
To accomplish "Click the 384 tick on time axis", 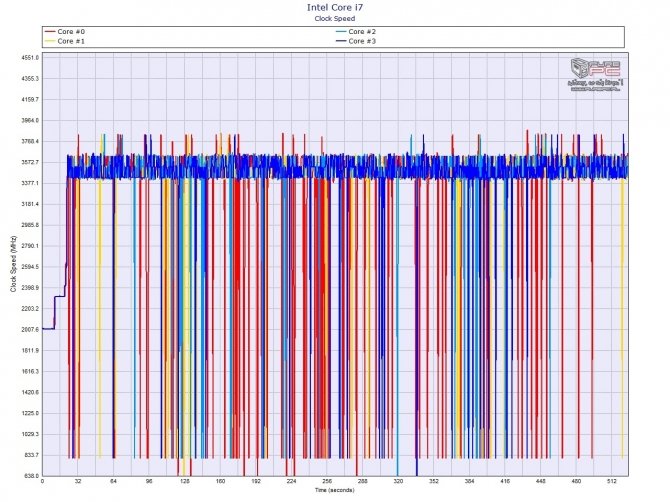I will (469, 481).
